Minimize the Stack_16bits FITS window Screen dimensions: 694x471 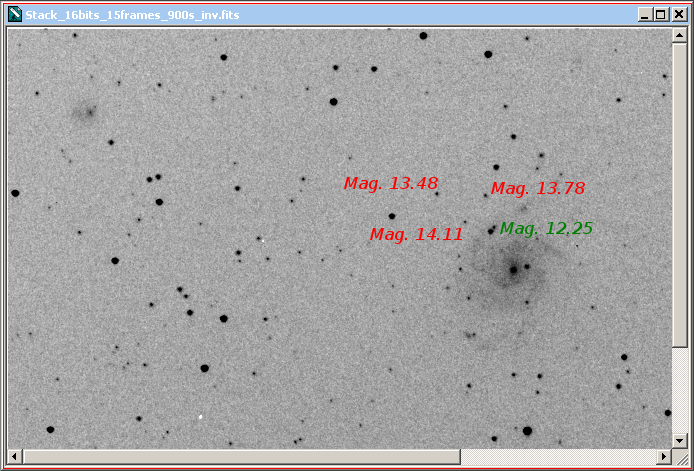pyautogui.click(x=644, y=15)
